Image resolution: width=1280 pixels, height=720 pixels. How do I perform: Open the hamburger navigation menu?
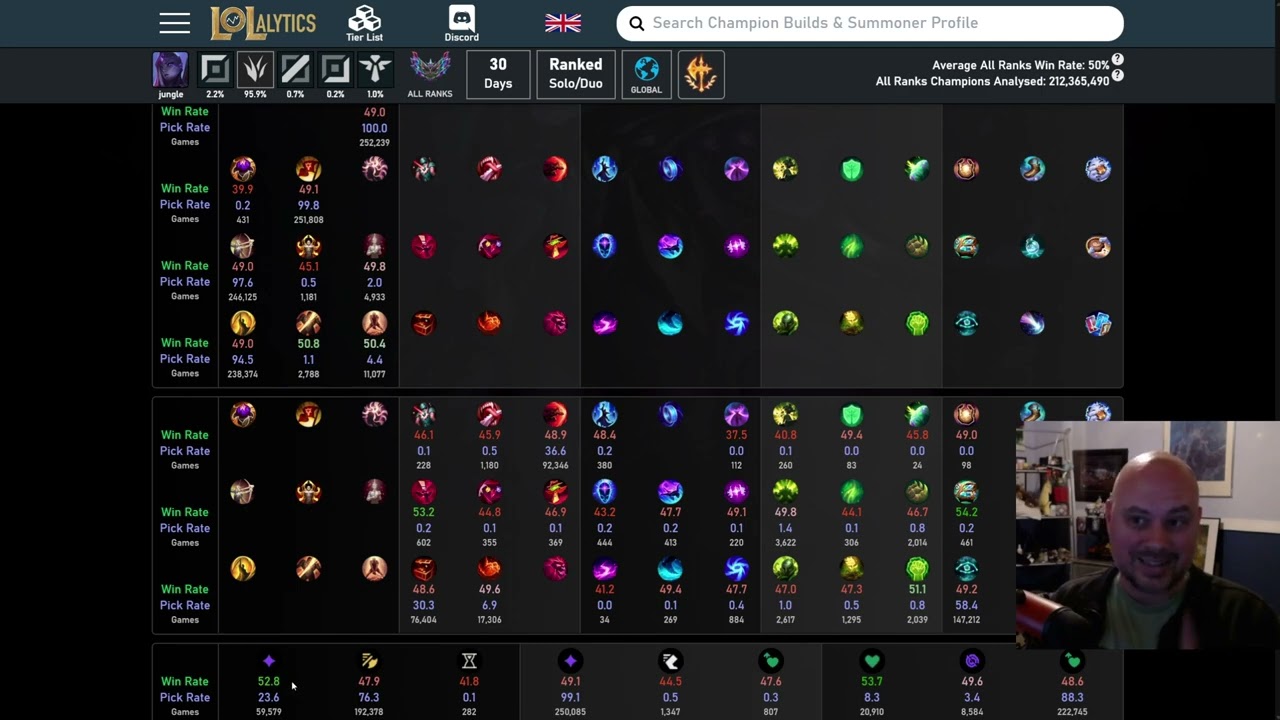(174, 23)
